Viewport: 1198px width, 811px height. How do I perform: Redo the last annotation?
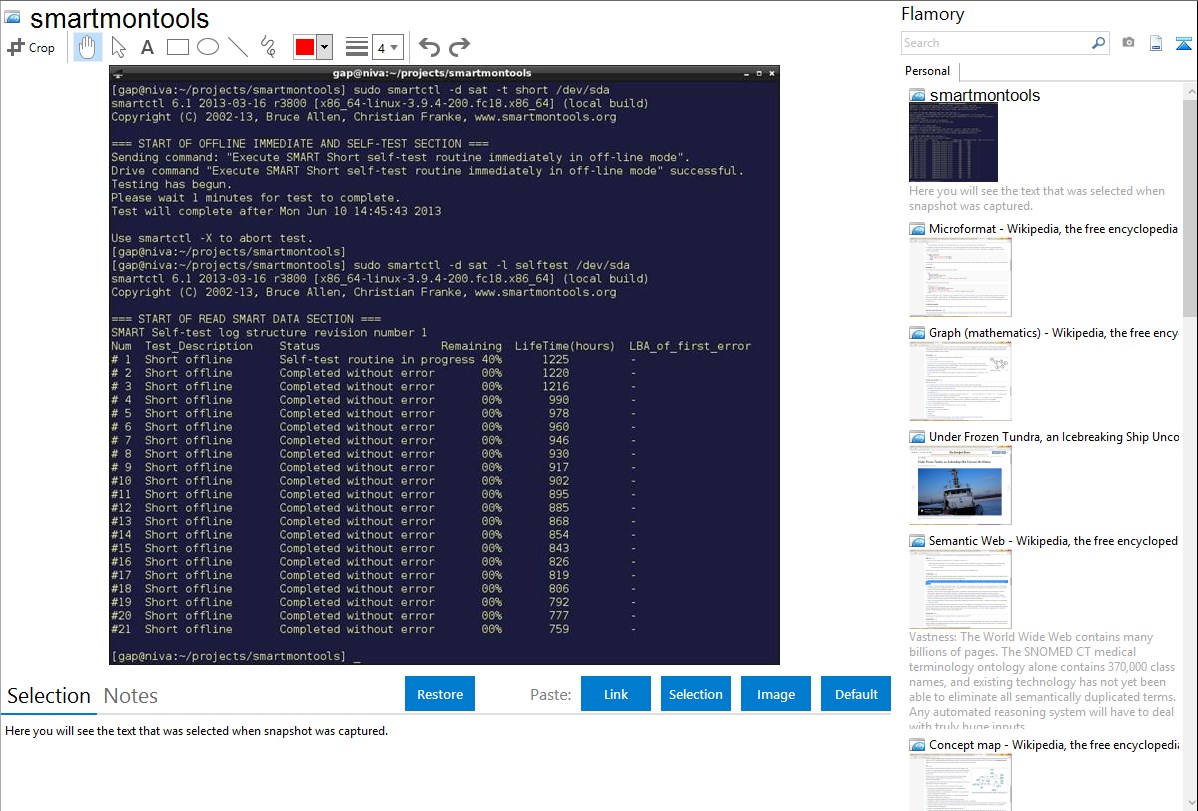point(459,47)
